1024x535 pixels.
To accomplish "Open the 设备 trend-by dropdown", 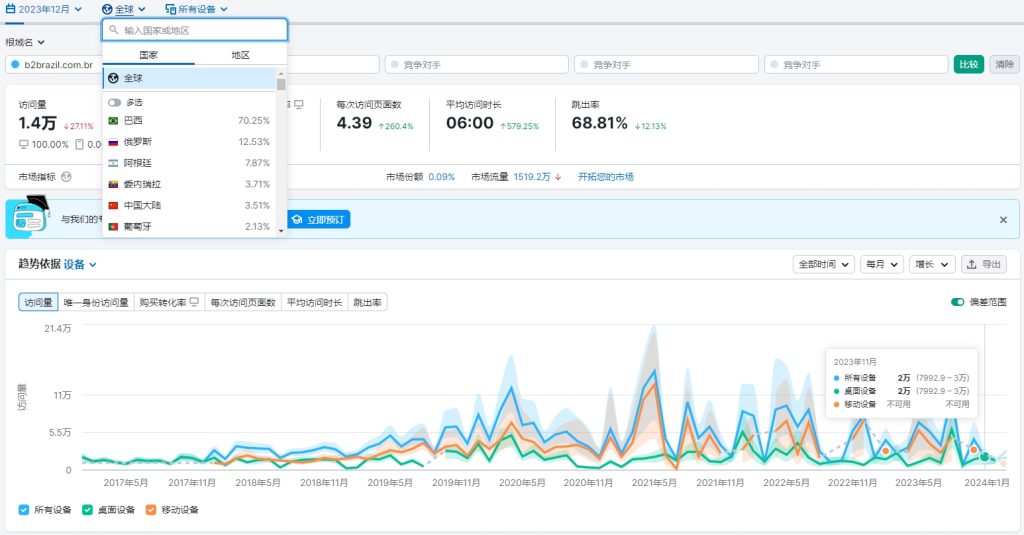I will coord(80,265).
